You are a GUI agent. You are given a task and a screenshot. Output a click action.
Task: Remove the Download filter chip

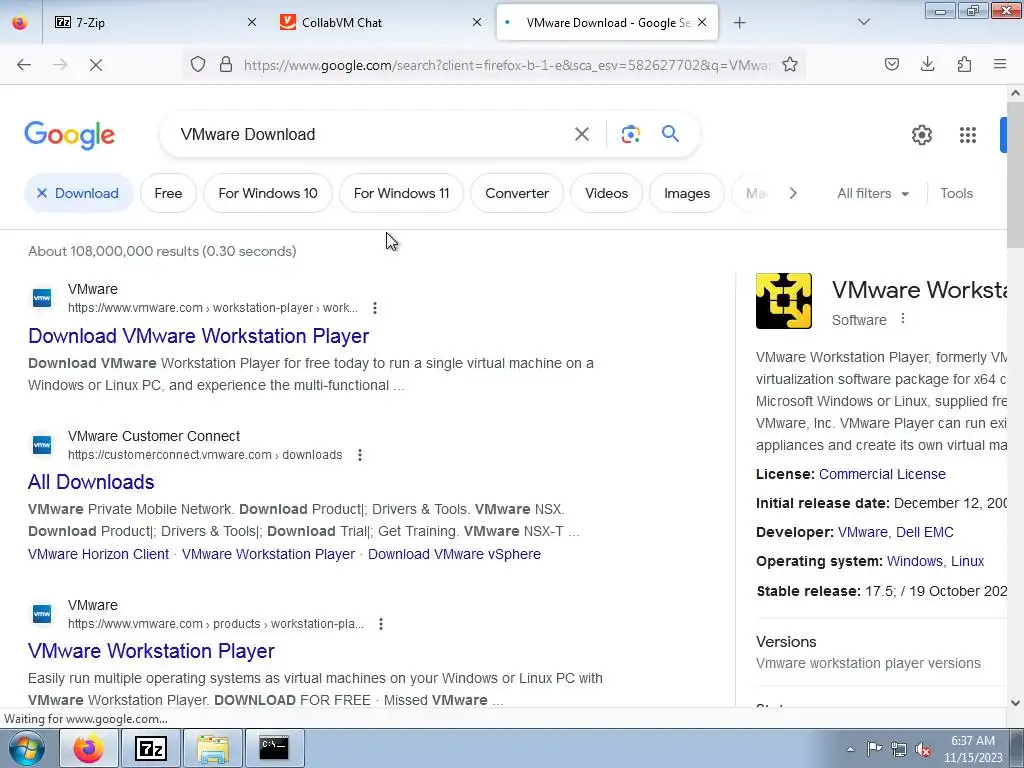(78, 193)
